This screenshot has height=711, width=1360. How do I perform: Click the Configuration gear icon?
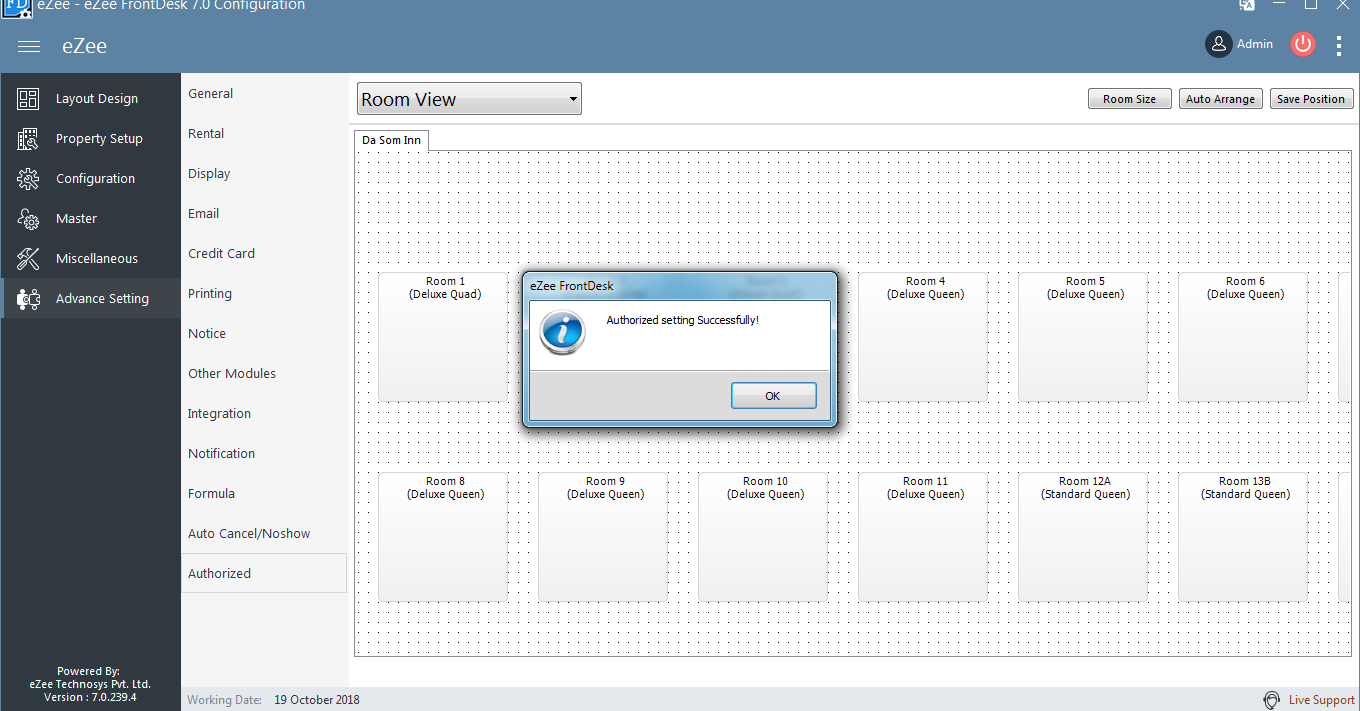[28, 178]
